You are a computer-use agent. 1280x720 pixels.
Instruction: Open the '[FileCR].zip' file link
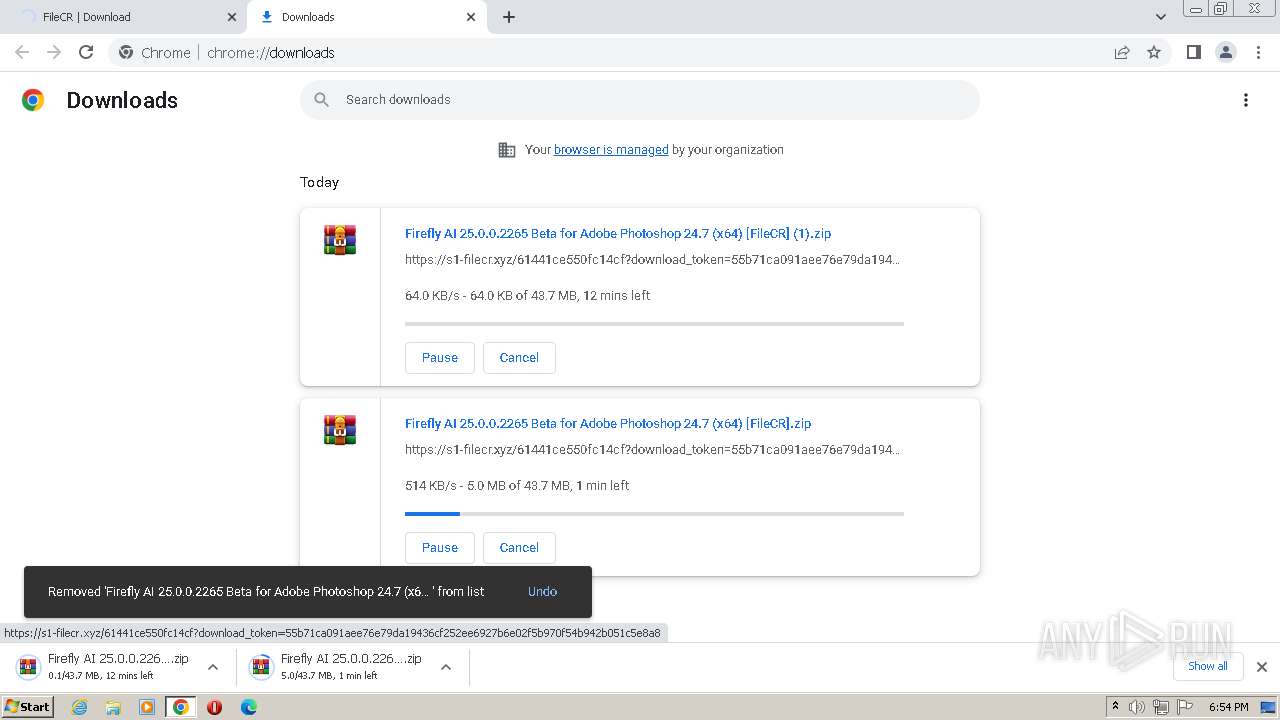pyautogui.click(x=608, y=423)
